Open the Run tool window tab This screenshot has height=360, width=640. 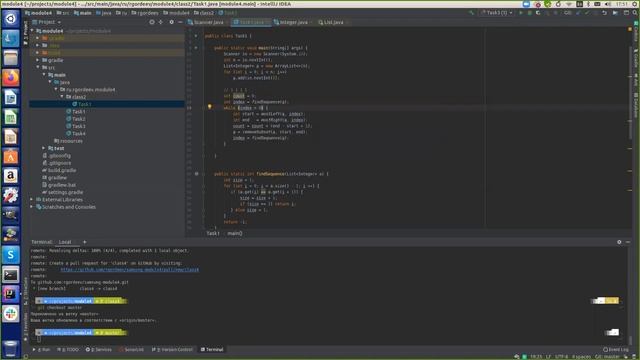pyautogui.click(x=43, y=349)
